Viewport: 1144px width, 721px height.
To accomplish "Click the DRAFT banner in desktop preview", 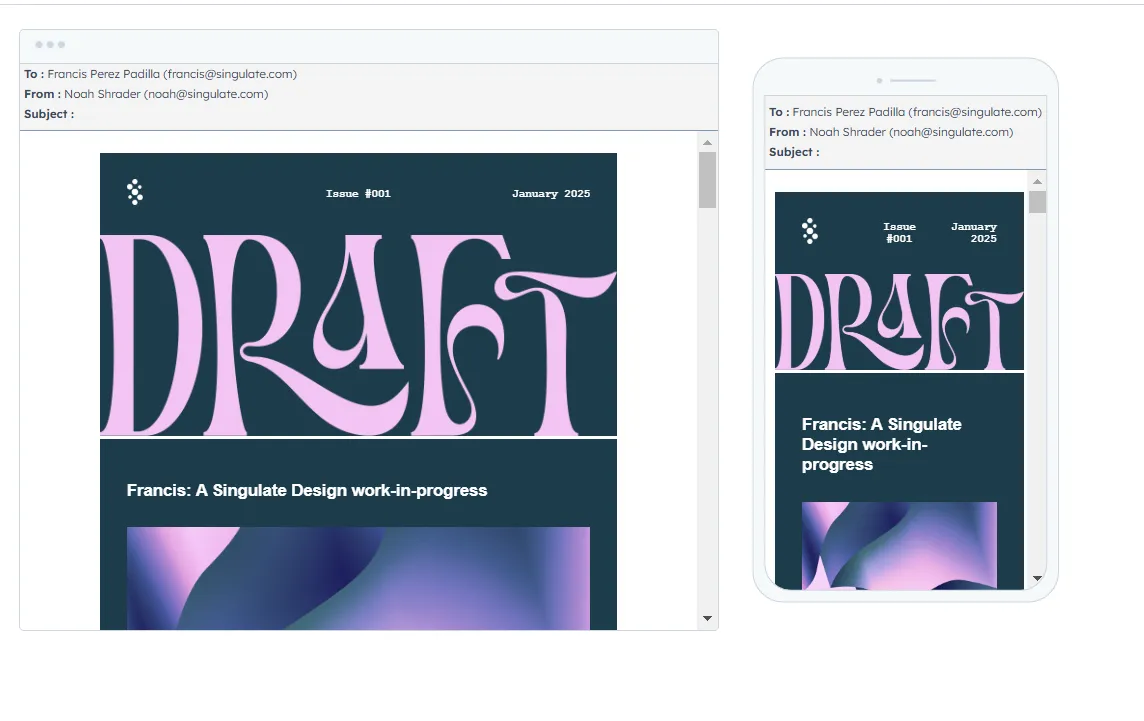I will 358,335.
